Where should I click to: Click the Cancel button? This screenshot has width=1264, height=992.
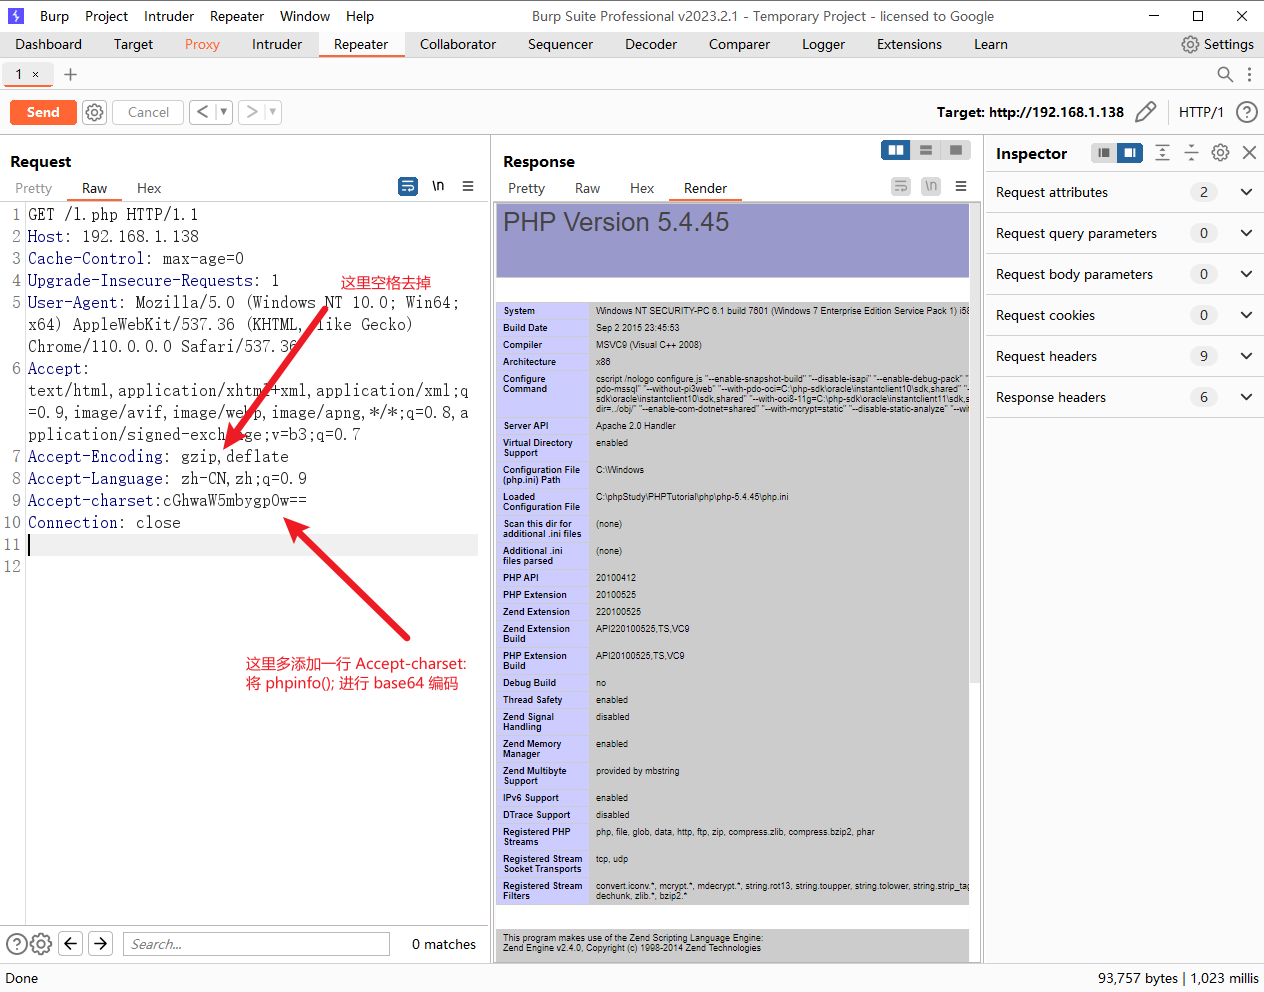148,112
